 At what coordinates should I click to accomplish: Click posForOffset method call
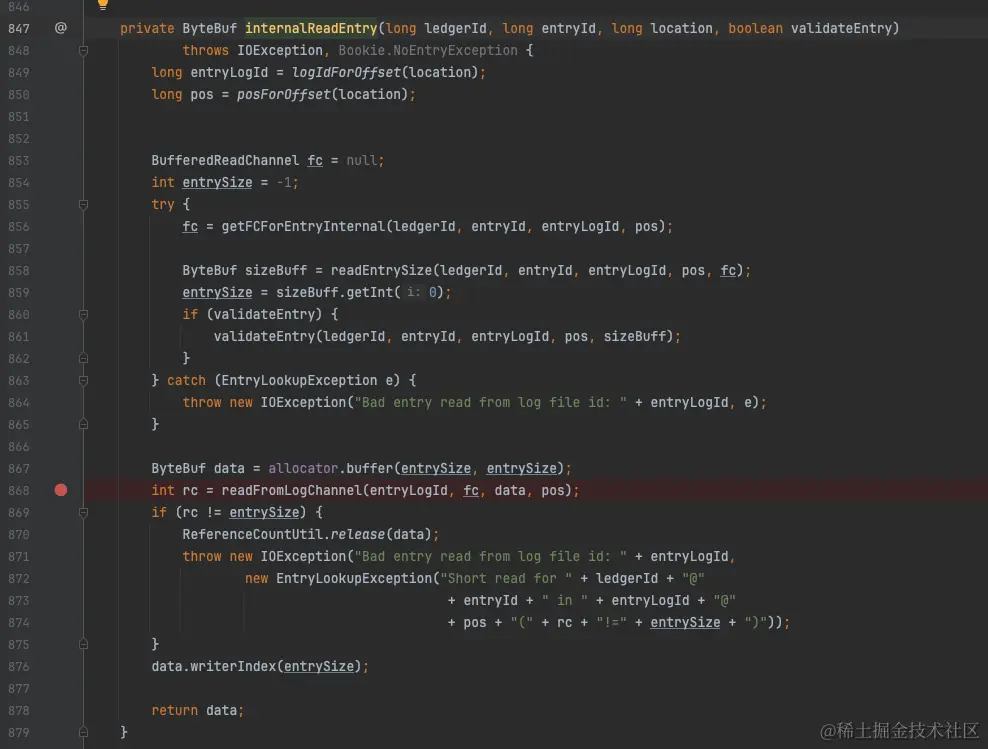tap(284, 94)
